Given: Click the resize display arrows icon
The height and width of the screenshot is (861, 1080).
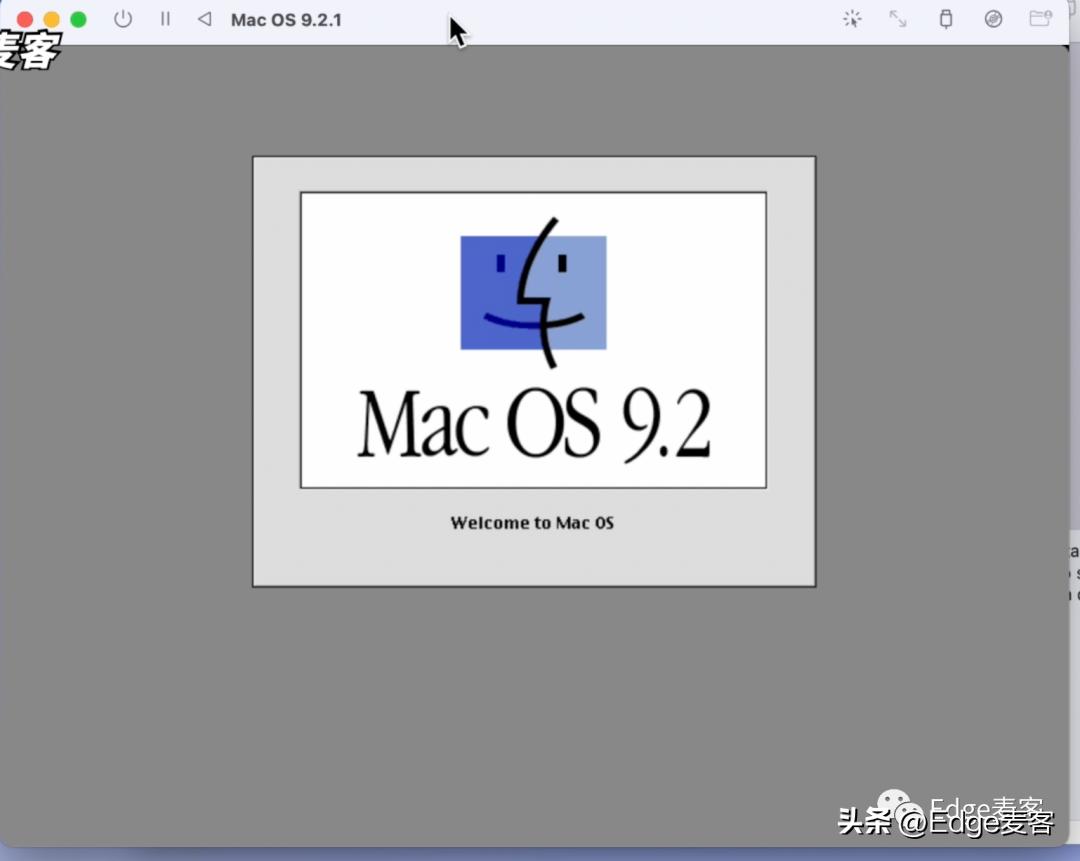Looking at the screenshot, I should point(897,19).
